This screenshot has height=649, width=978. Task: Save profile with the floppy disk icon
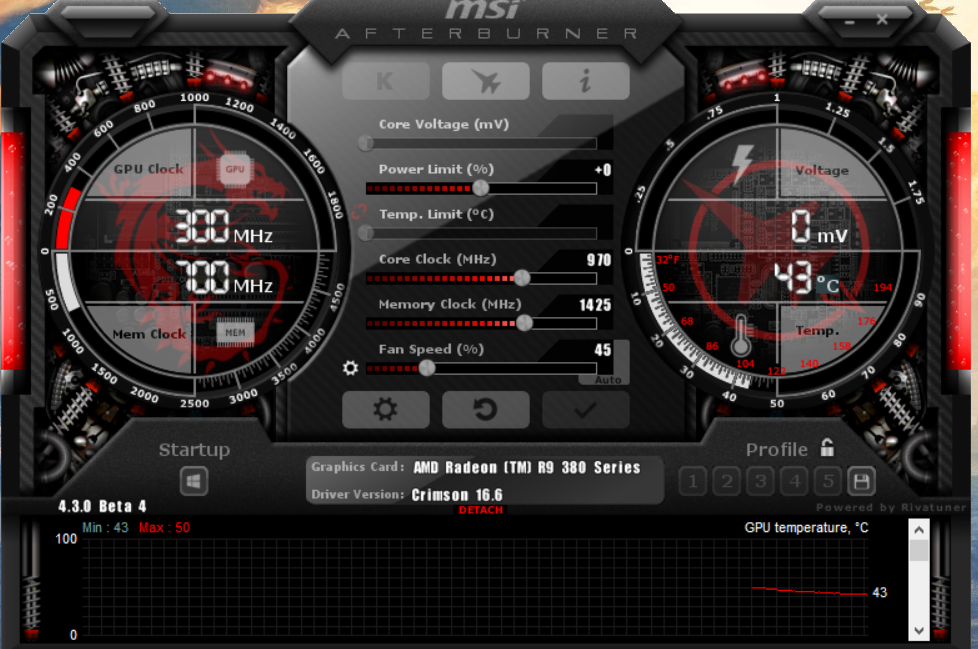pyautogui.click(x=861, y=481)
